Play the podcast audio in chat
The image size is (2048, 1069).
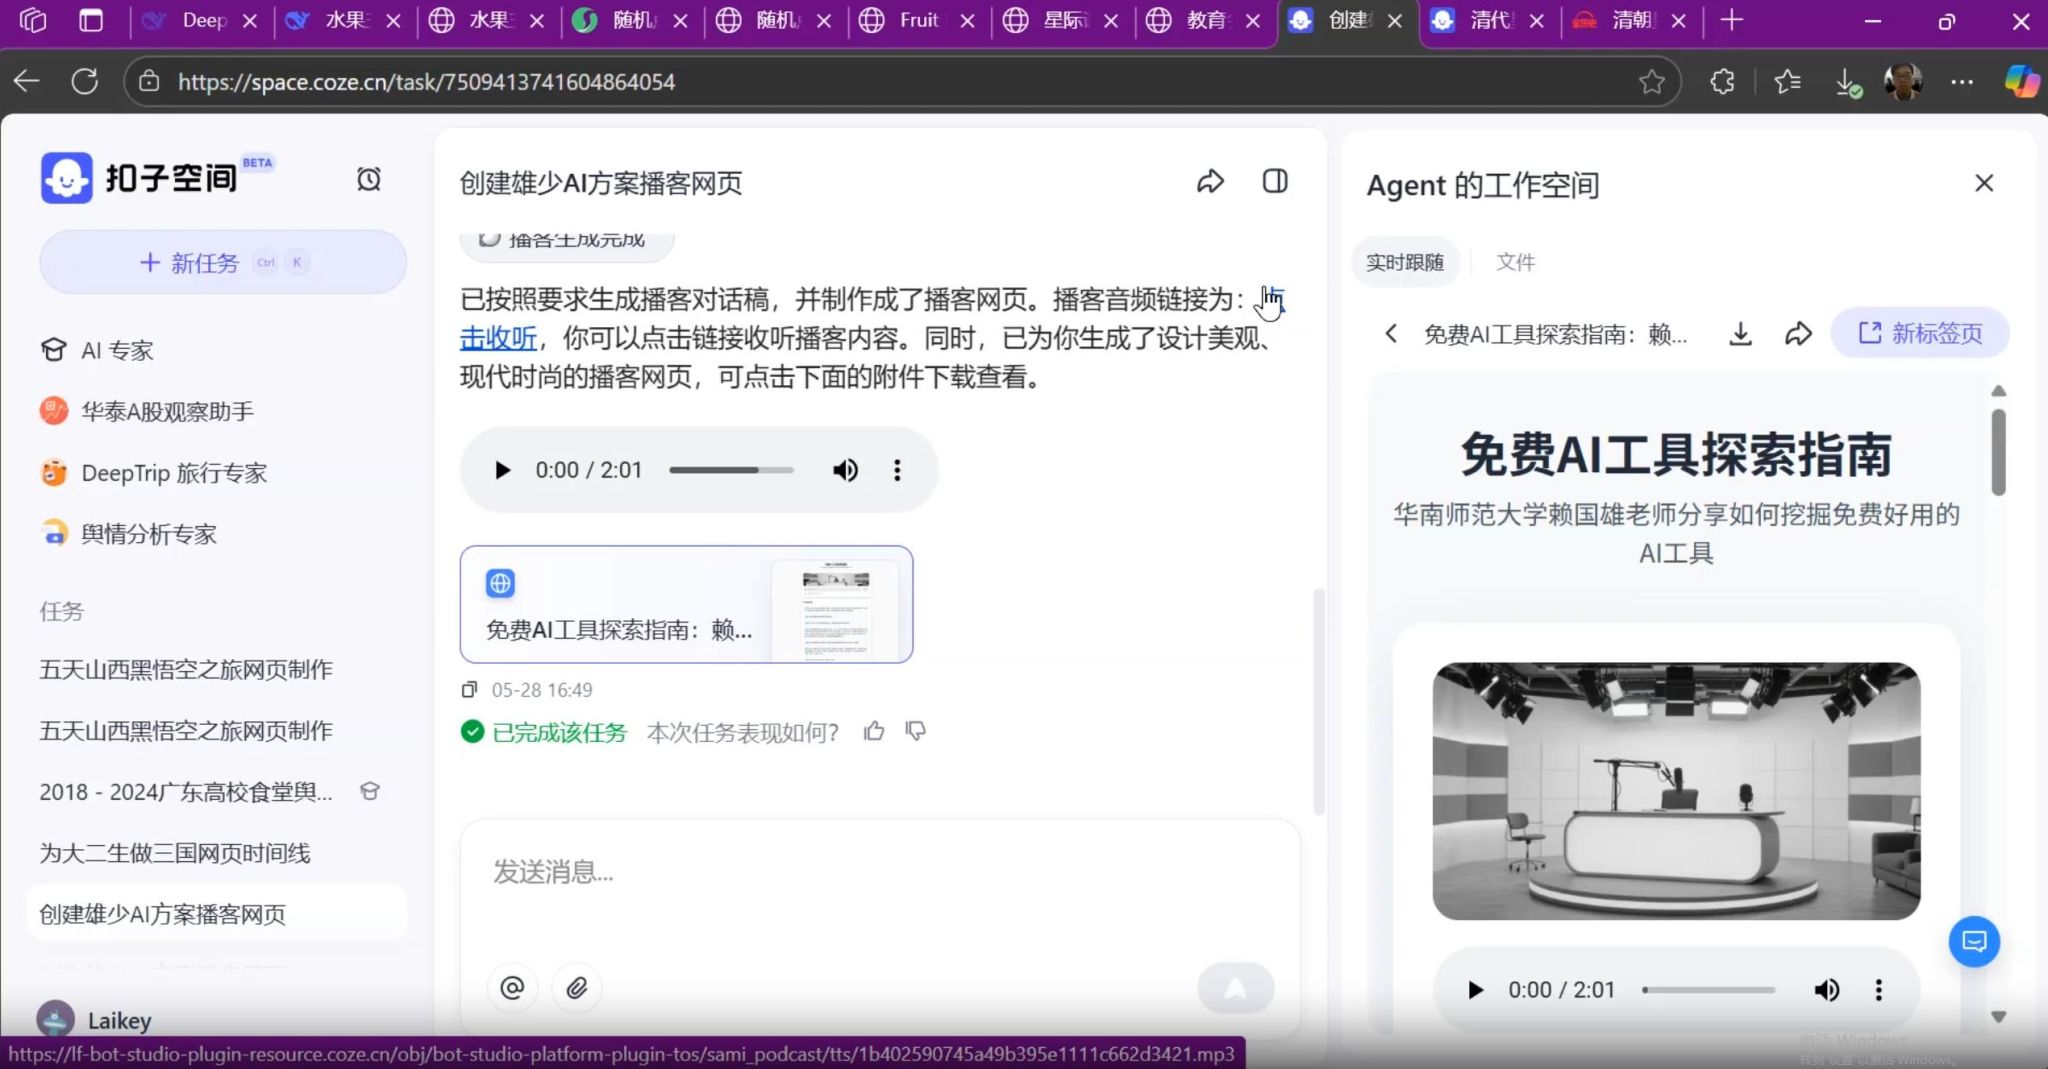(x=502, y=470)
